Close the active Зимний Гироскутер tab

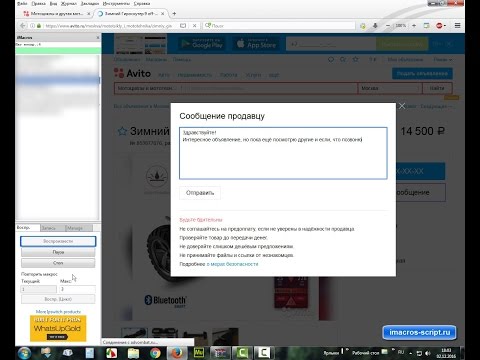(x=163, y=14)
